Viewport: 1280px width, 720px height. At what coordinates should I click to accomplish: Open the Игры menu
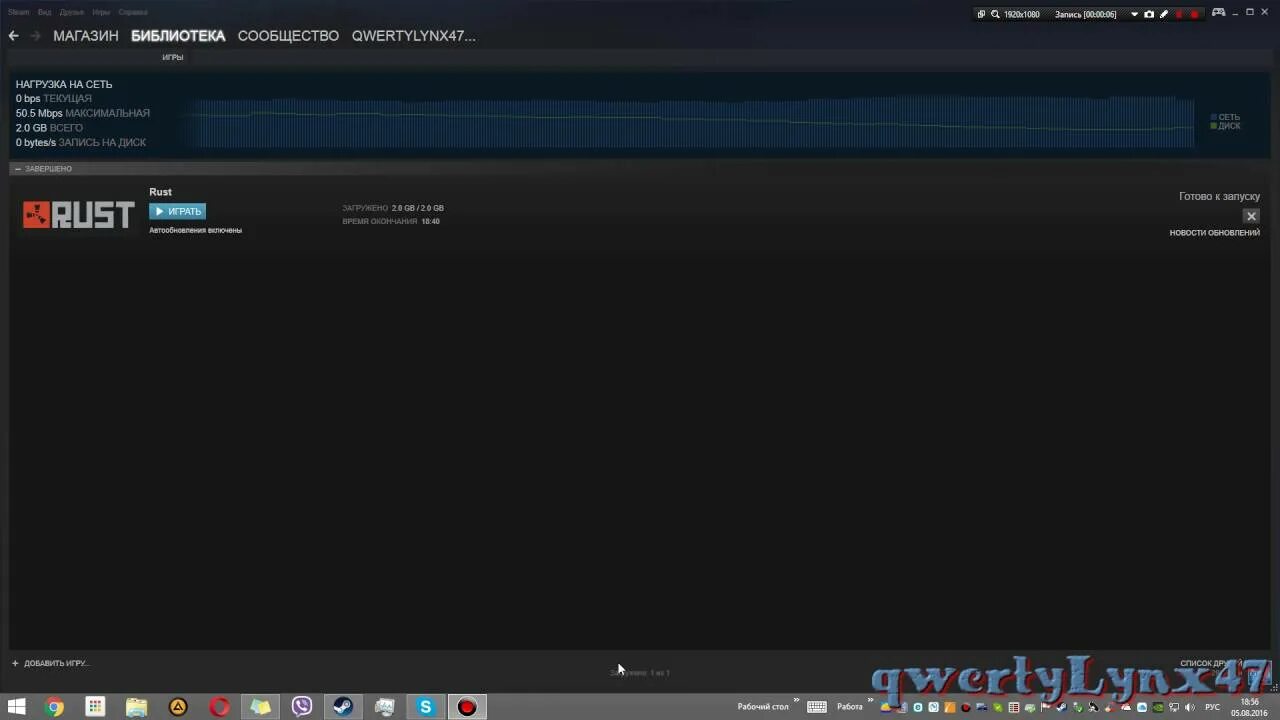coord(101,12)
